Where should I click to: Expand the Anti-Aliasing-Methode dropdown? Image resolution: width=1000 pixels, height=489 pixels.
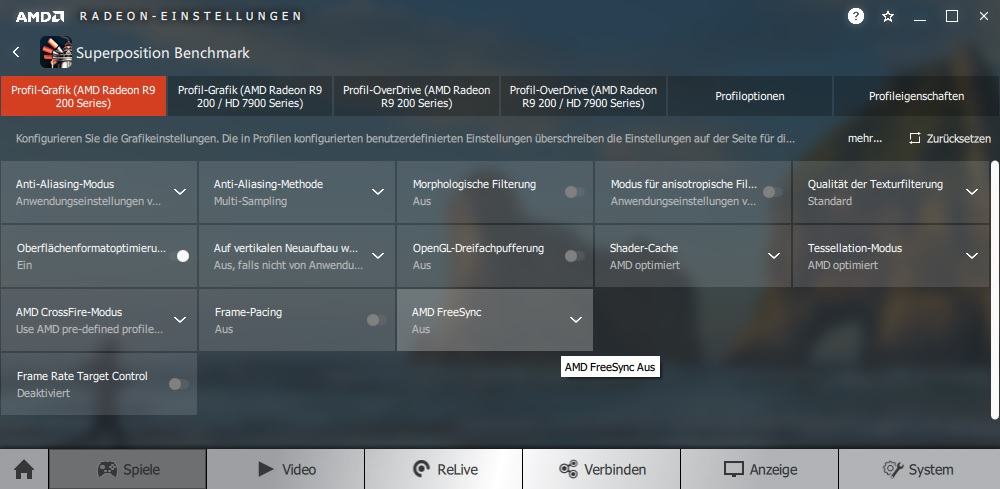[x=378, y=191]
